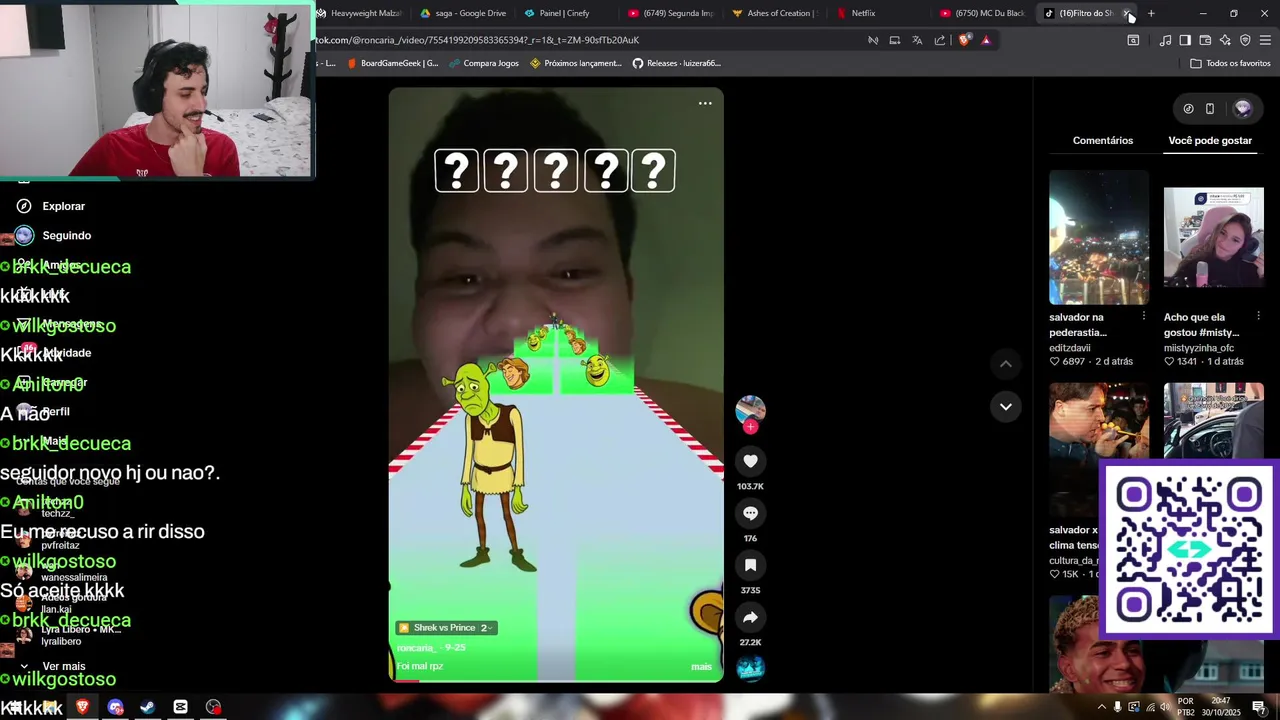Toggle the browser sidebar panel icon

tap(1185, 40)
